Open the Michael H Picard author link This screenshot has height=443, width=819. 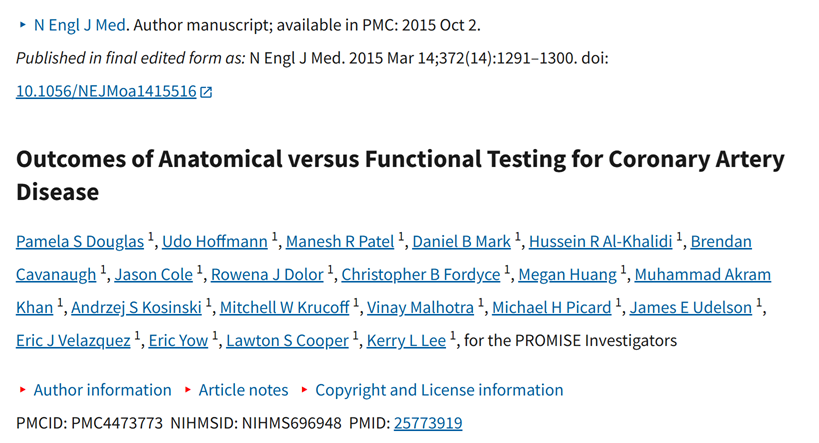(x=552, y=307)
